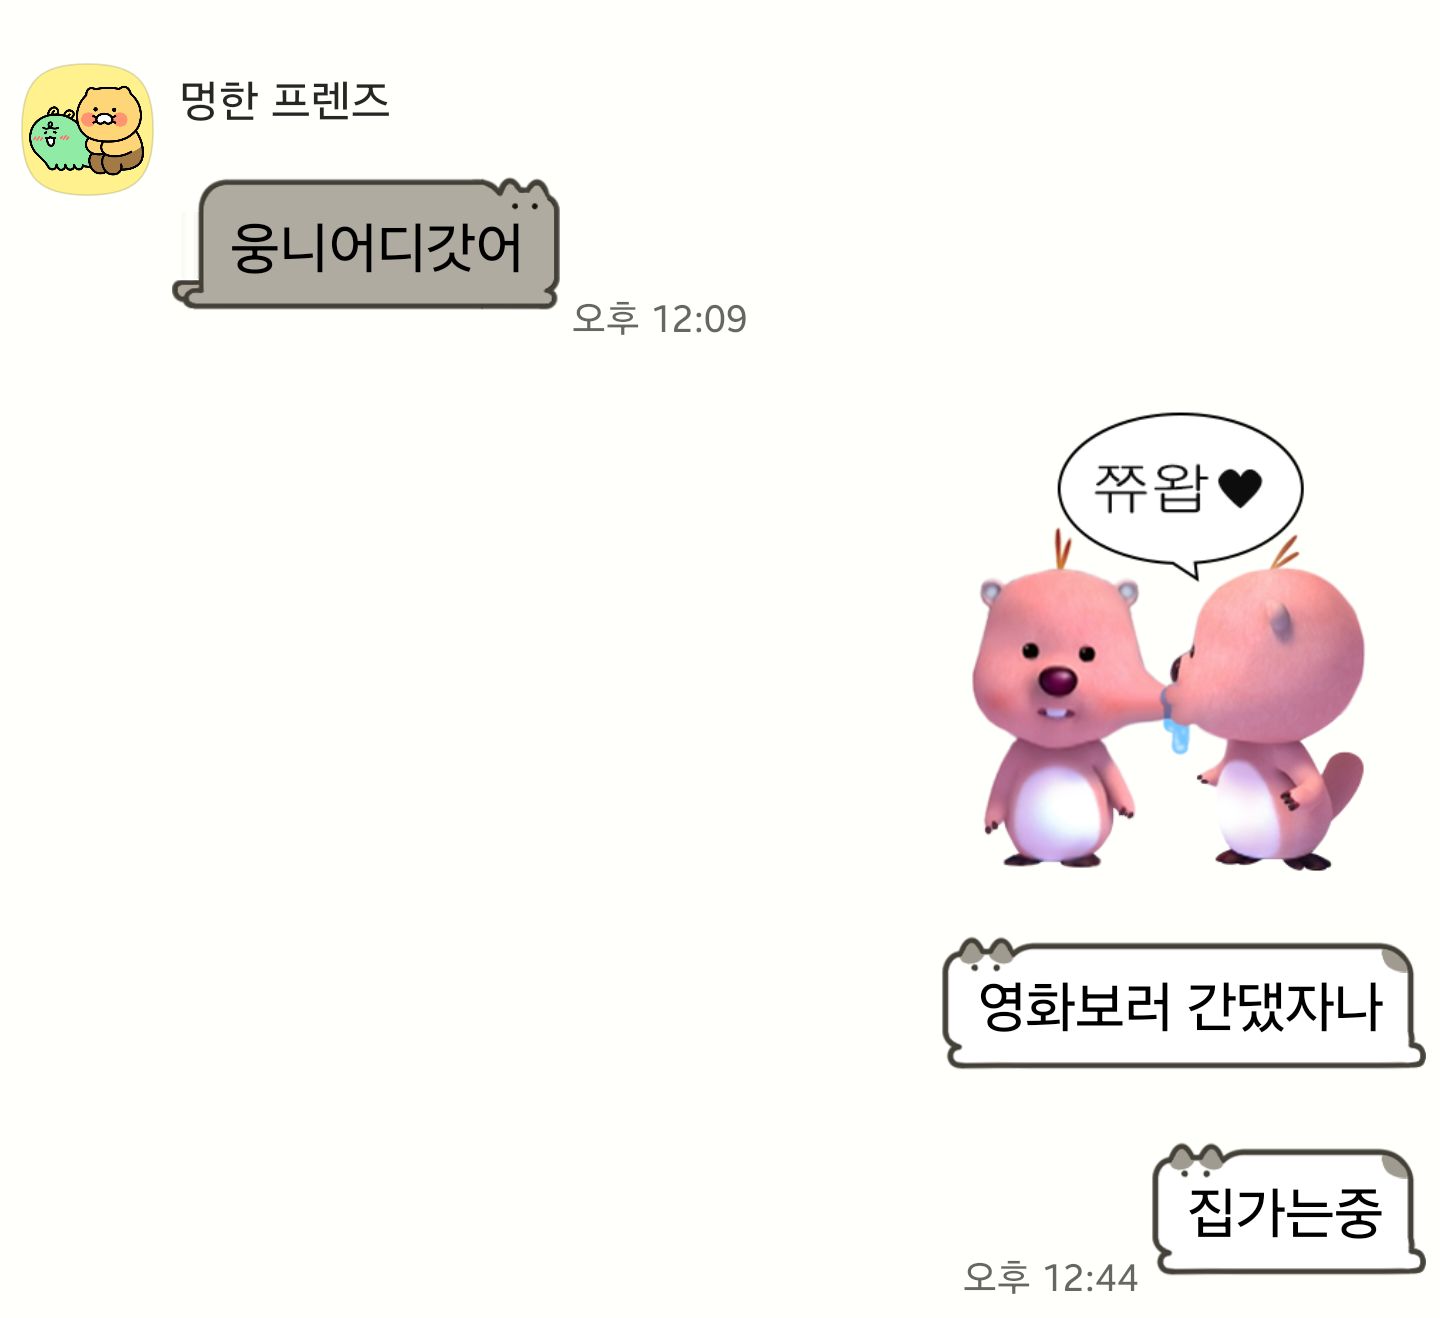Click green character in profile avatar
The image size is (1440, 1318).
[x=57, y=141]
